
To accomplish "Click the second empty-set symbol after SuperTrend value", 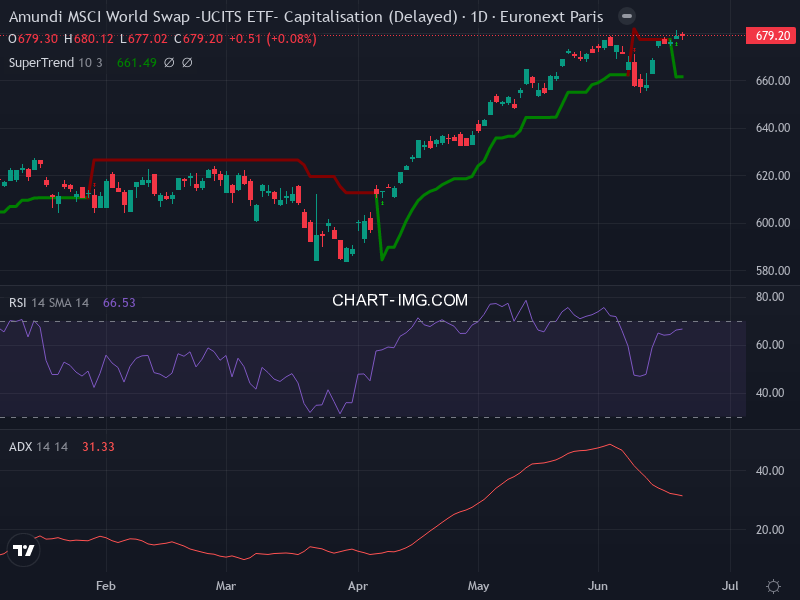I will (187, 63).
